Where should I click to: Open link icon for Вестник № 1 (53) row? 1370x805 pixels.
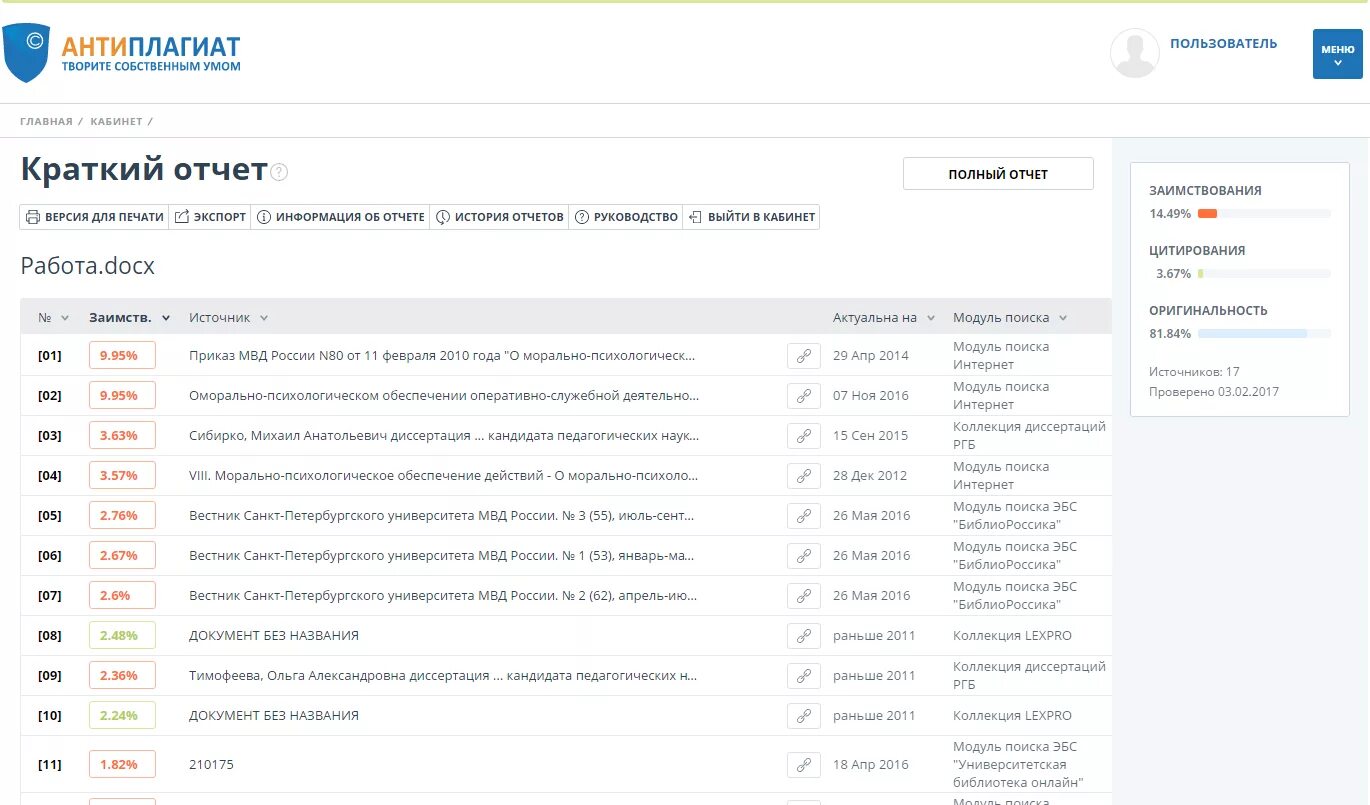(803, 556)
